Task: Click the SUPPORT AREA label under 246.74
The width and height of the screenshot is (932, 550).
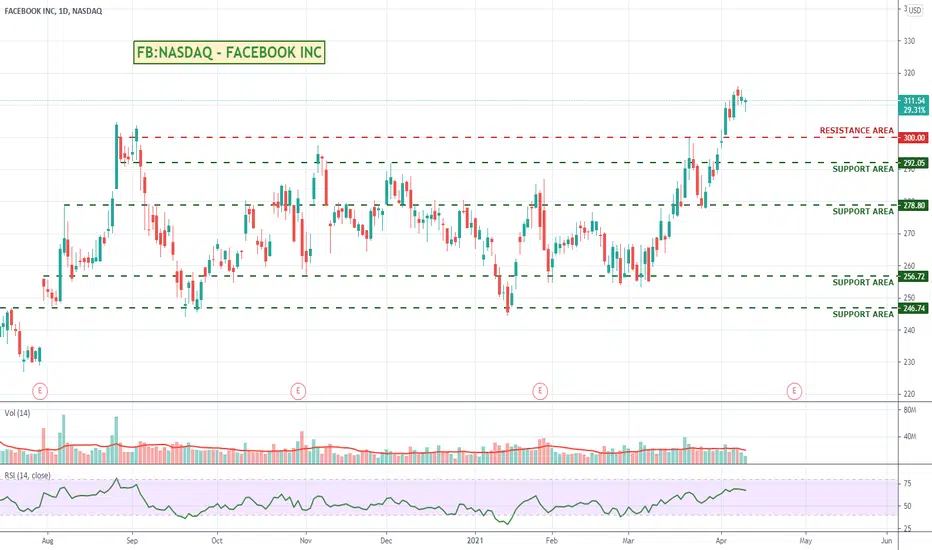Action: point(863,314)
